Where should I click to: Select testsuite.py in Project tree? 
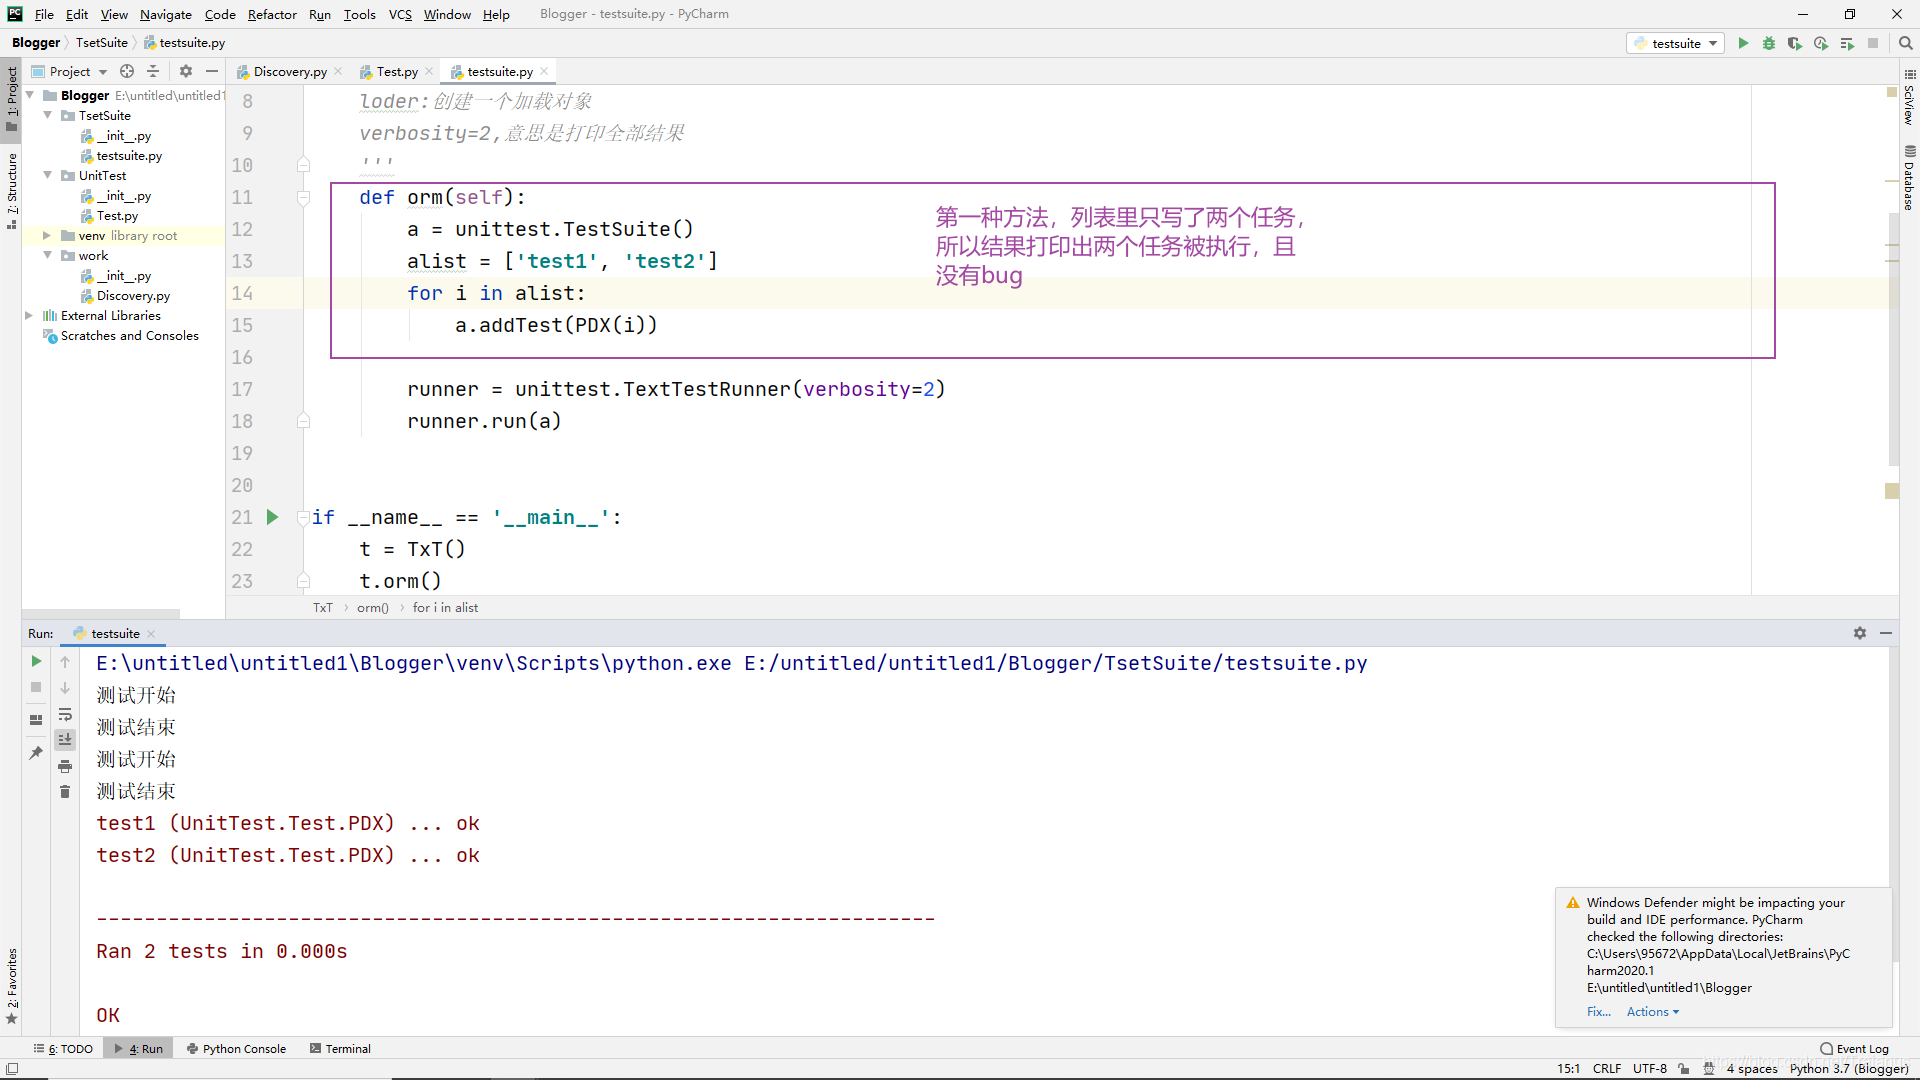(x=129, y=155)
